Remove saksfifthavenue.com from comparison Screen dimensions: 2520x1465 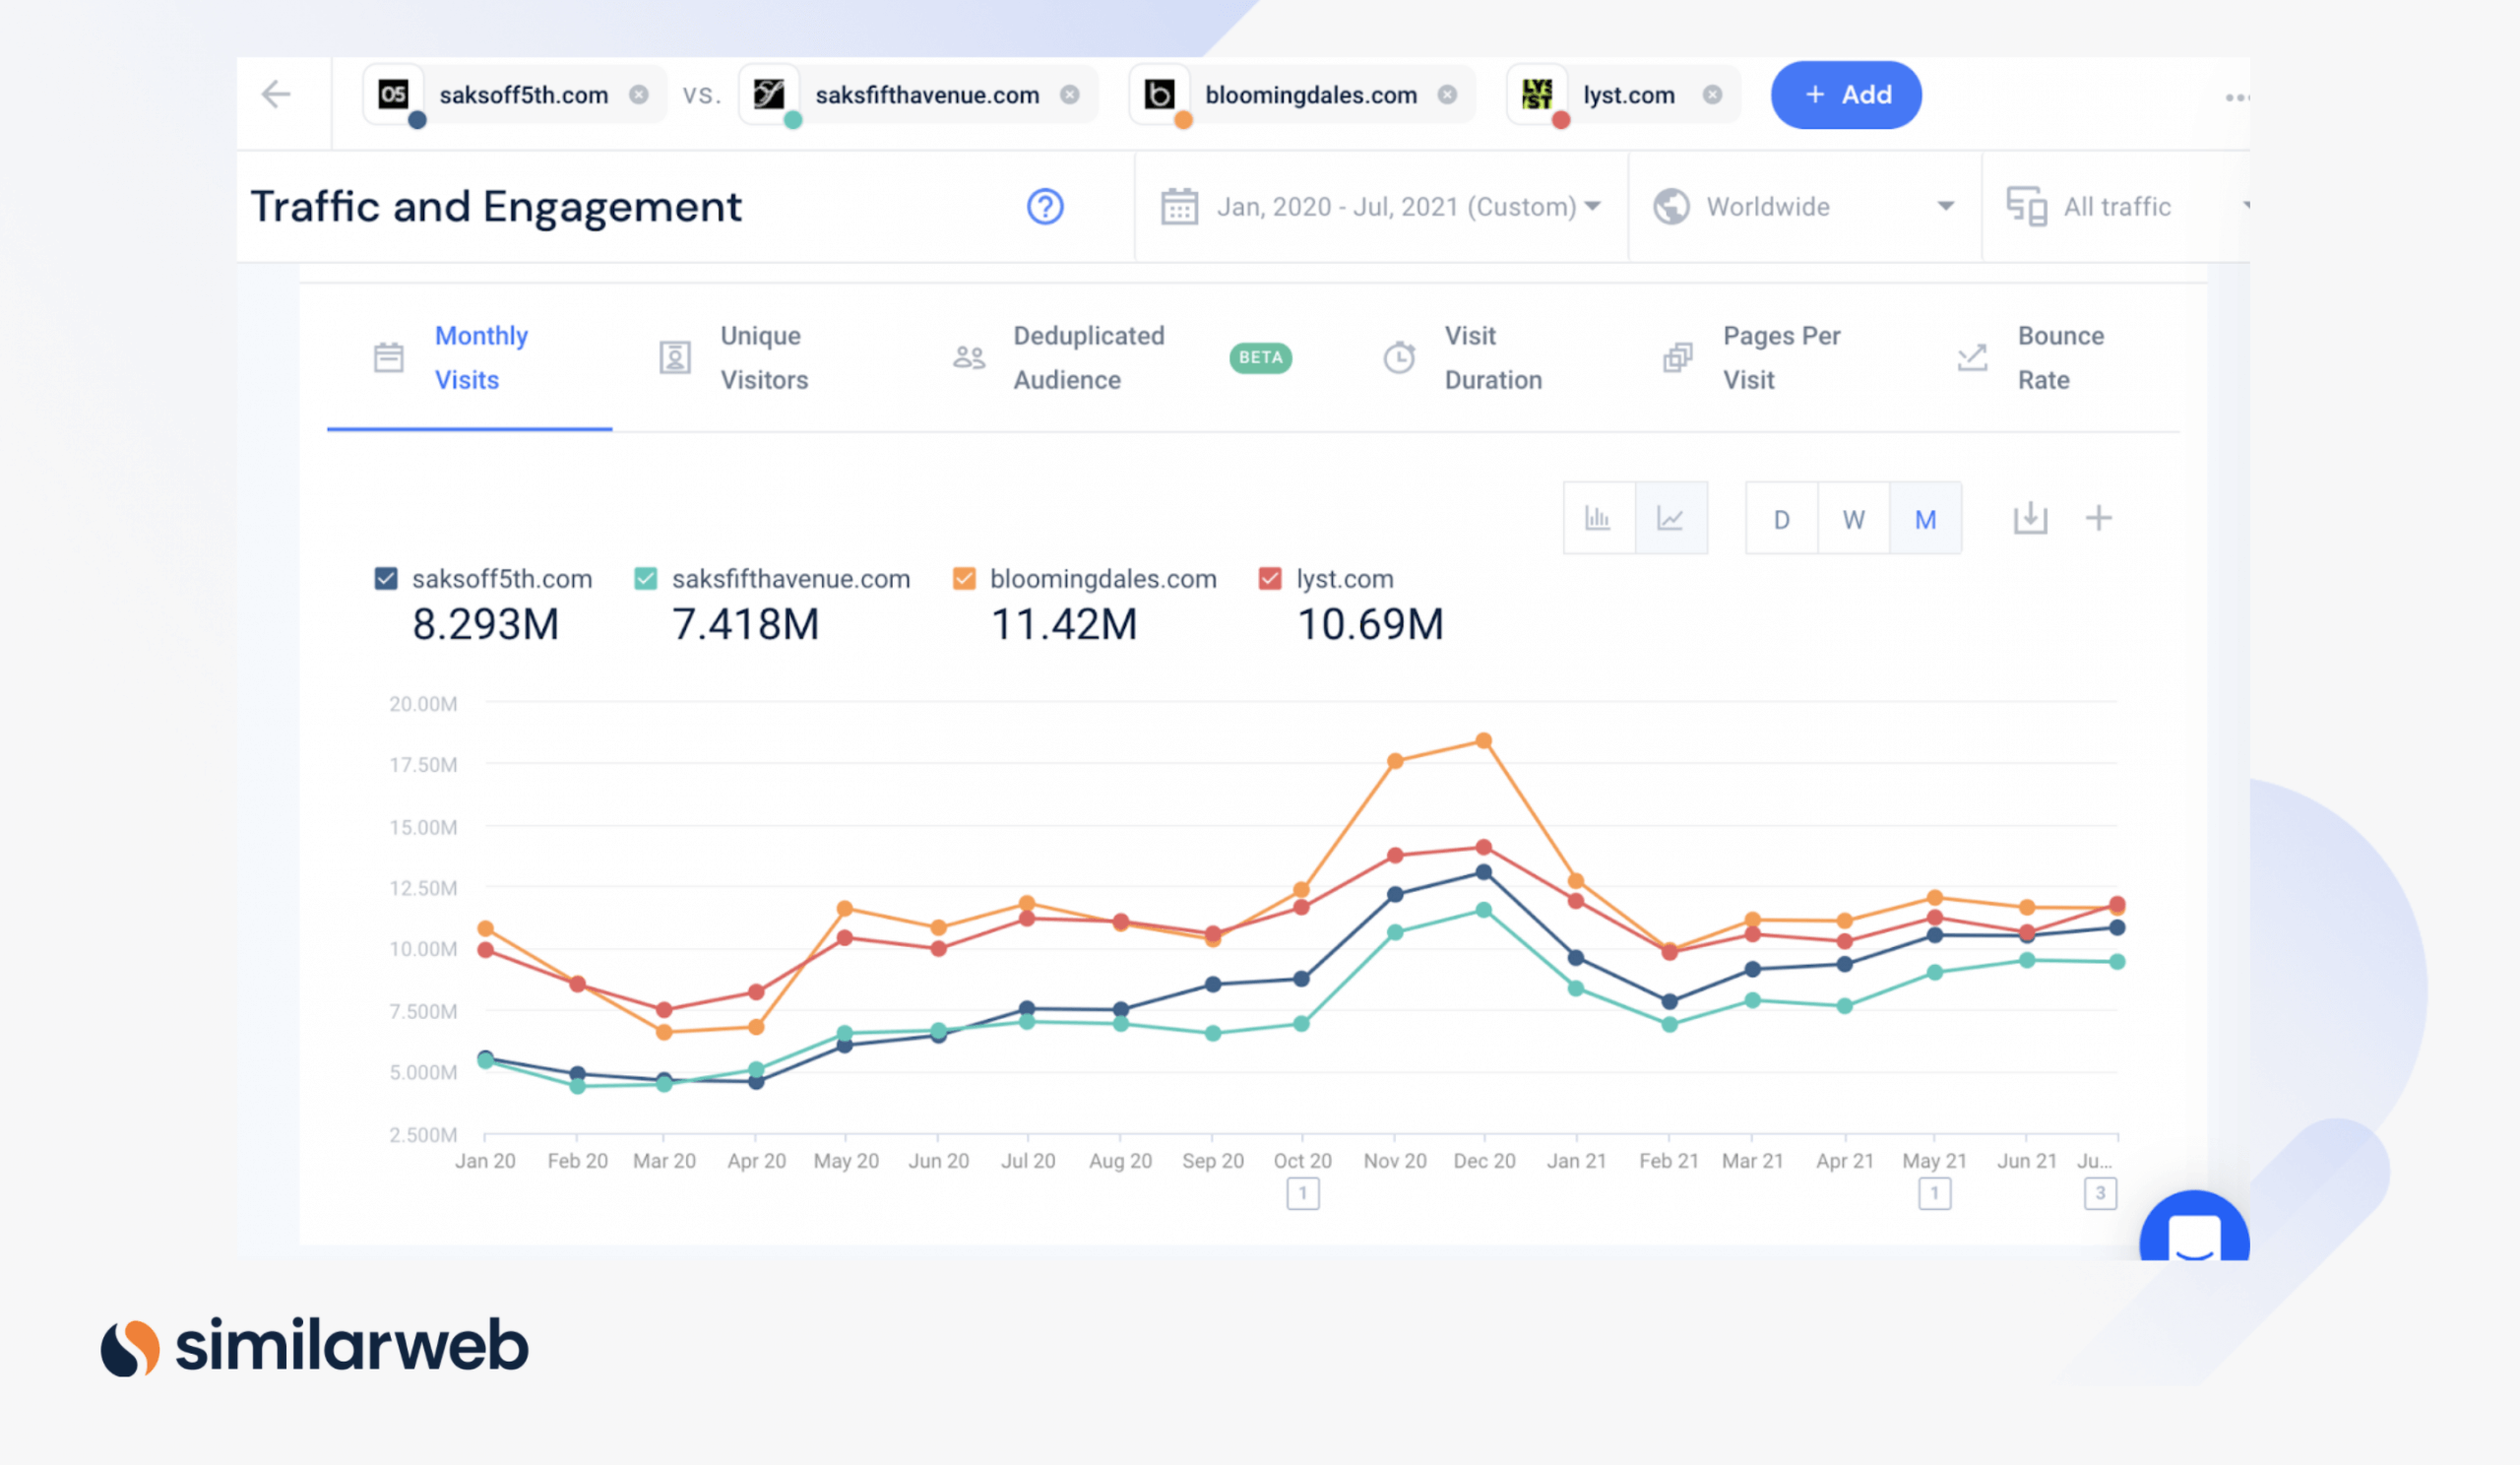1070,94
